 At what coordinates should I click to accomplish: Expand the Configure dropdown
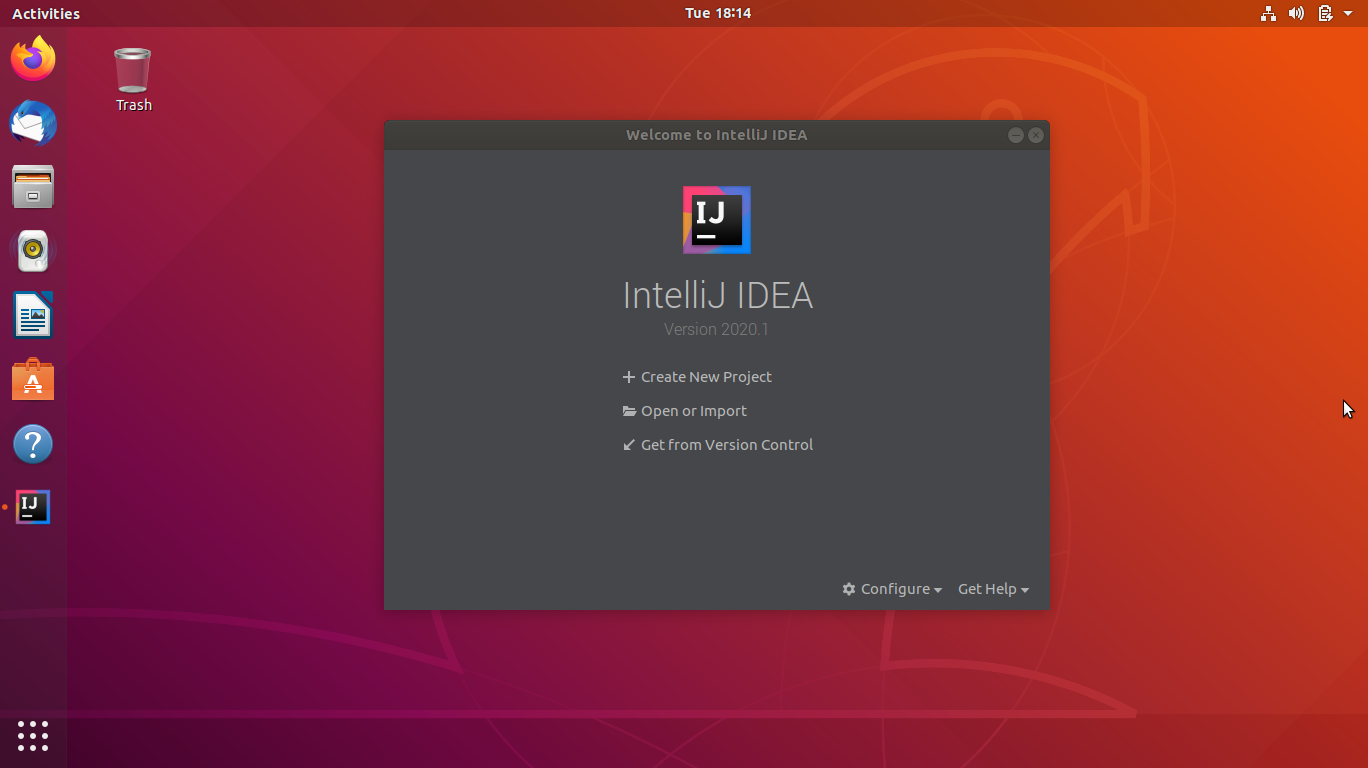point(892,589)
